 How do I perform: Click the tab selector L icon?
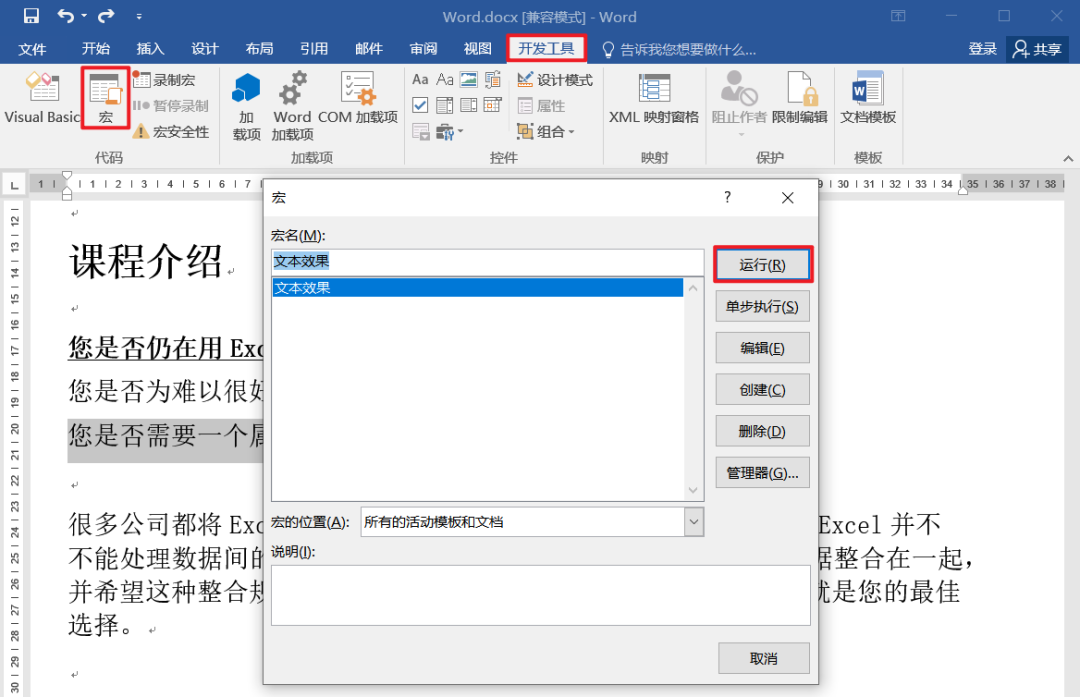coord(14,185)
